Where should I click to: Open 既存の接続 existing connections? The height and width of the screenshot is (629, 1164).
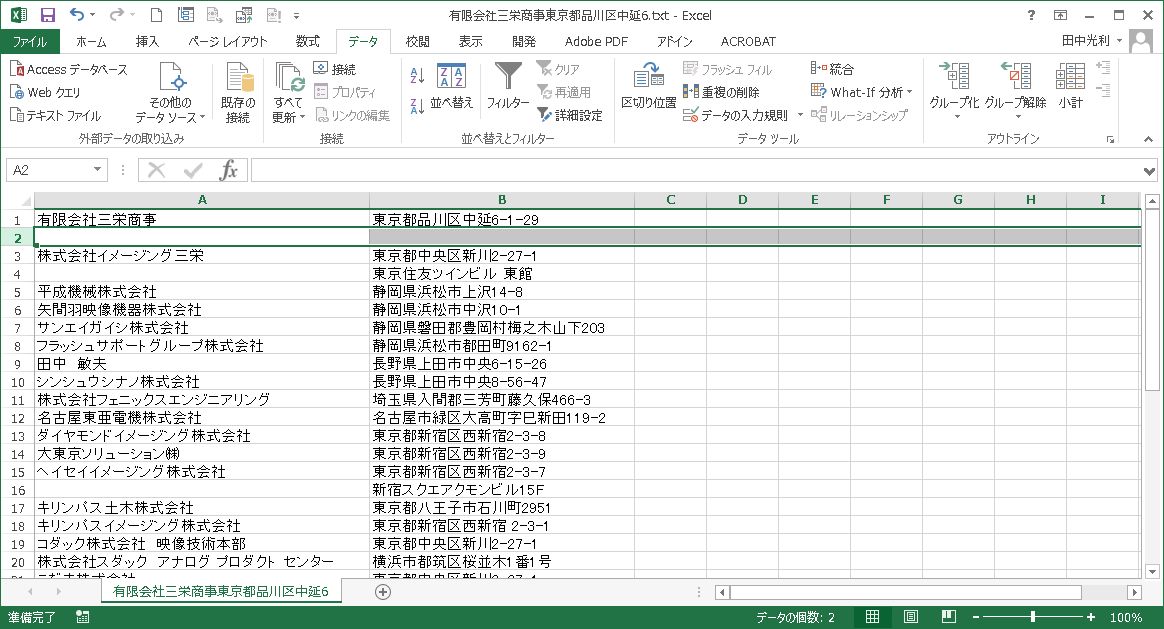pyautogui.click(x=238, y=94)
